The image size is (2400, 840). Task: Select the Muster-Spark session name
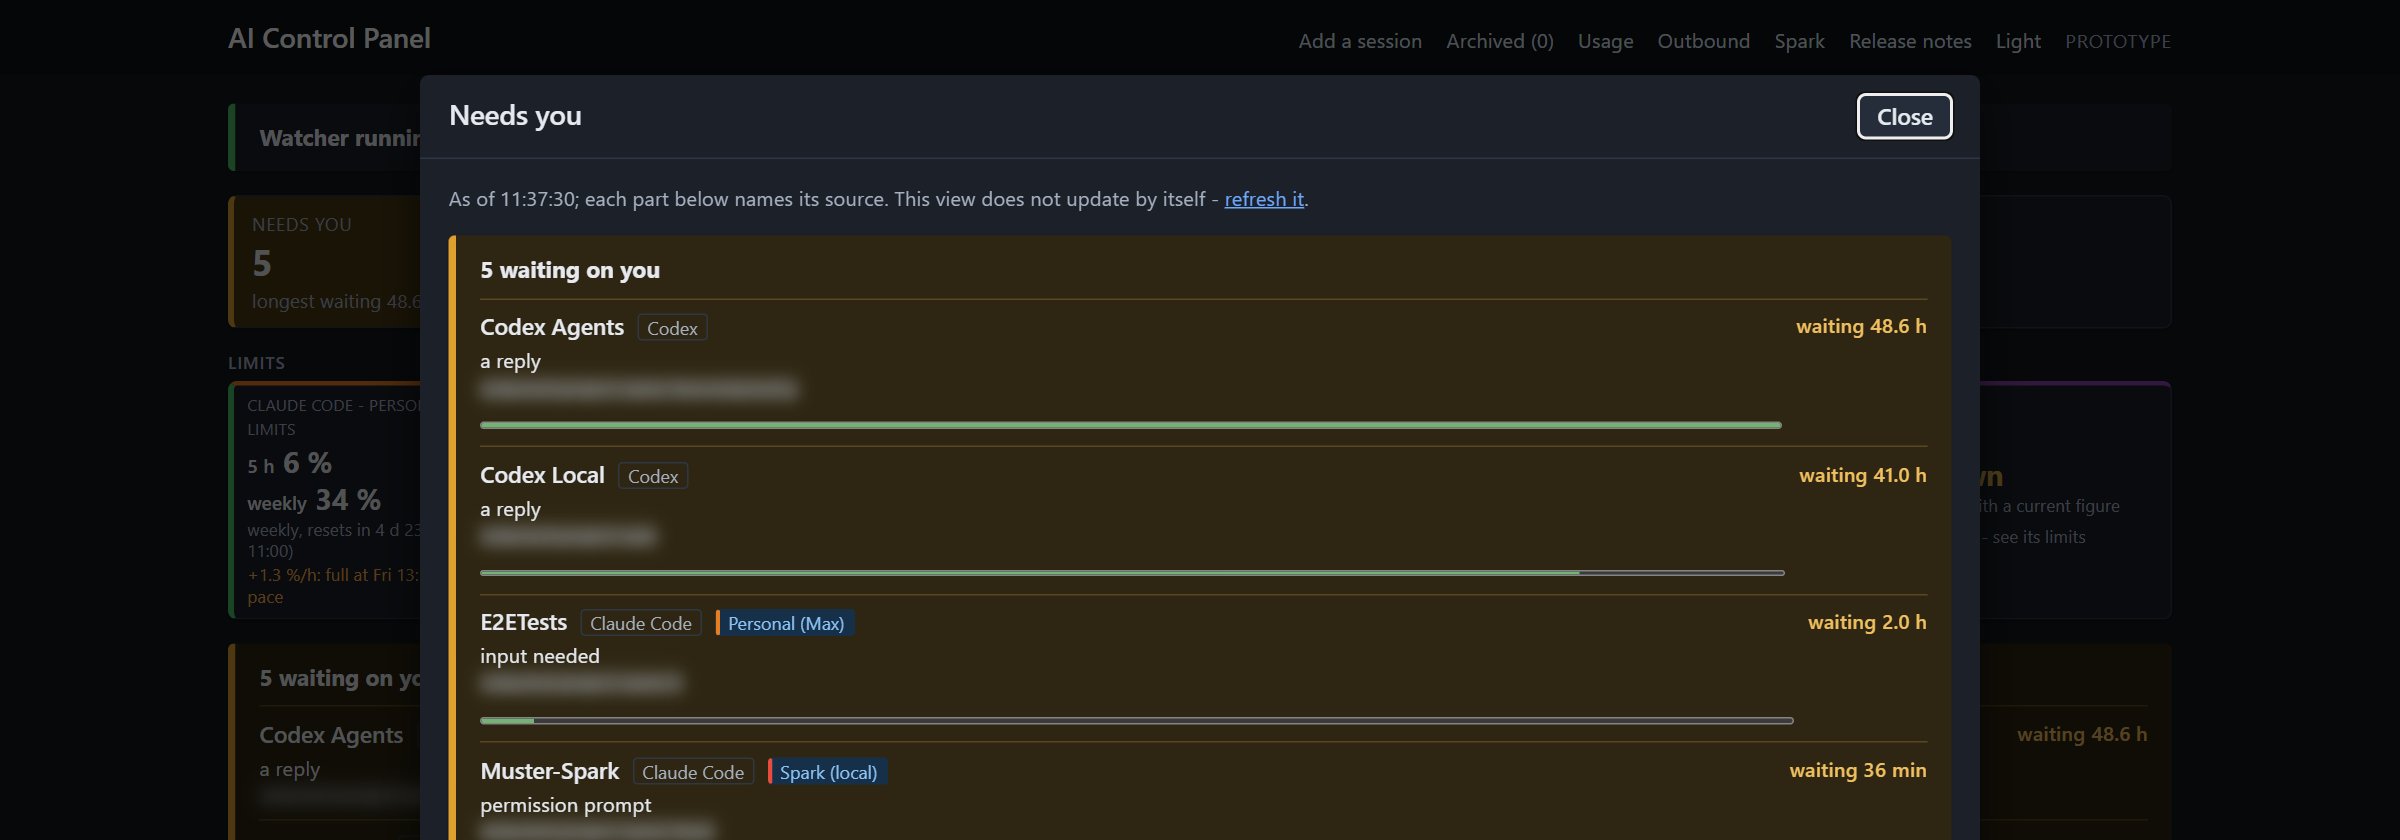click(549, 771)
